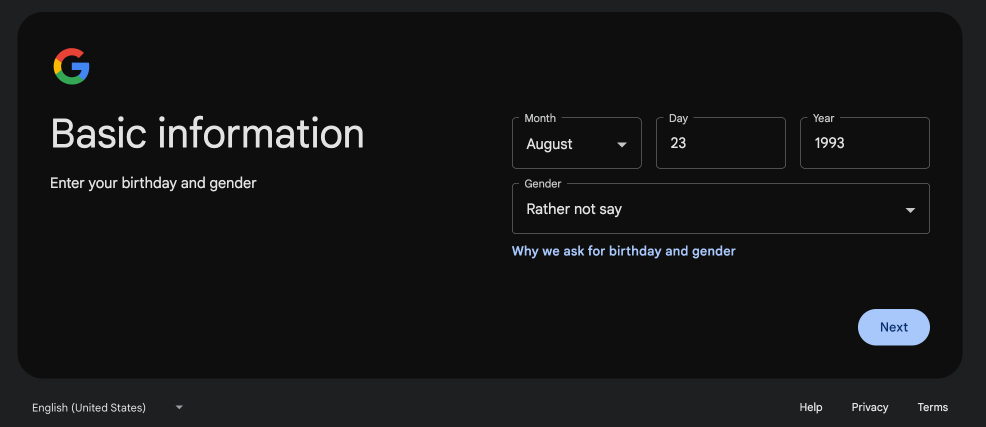Screen dimensions: 986x427
Task: Click the Gender field label
Action: point(543,184)
